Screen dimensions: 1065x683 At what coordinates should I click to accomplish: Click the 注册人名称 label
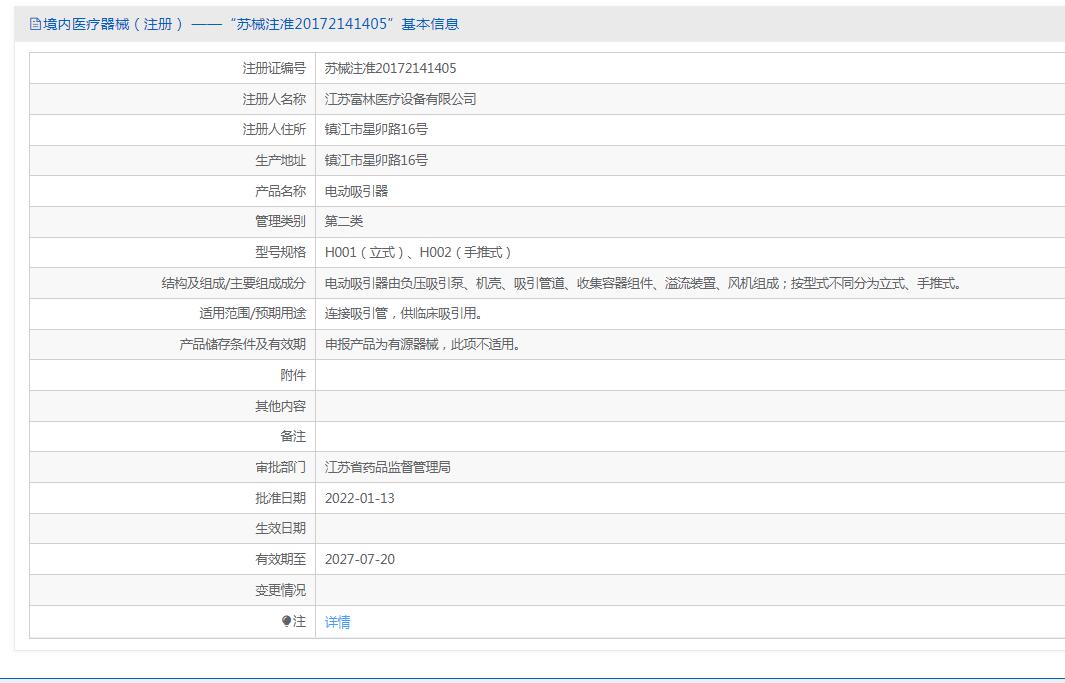click(274, 99)
